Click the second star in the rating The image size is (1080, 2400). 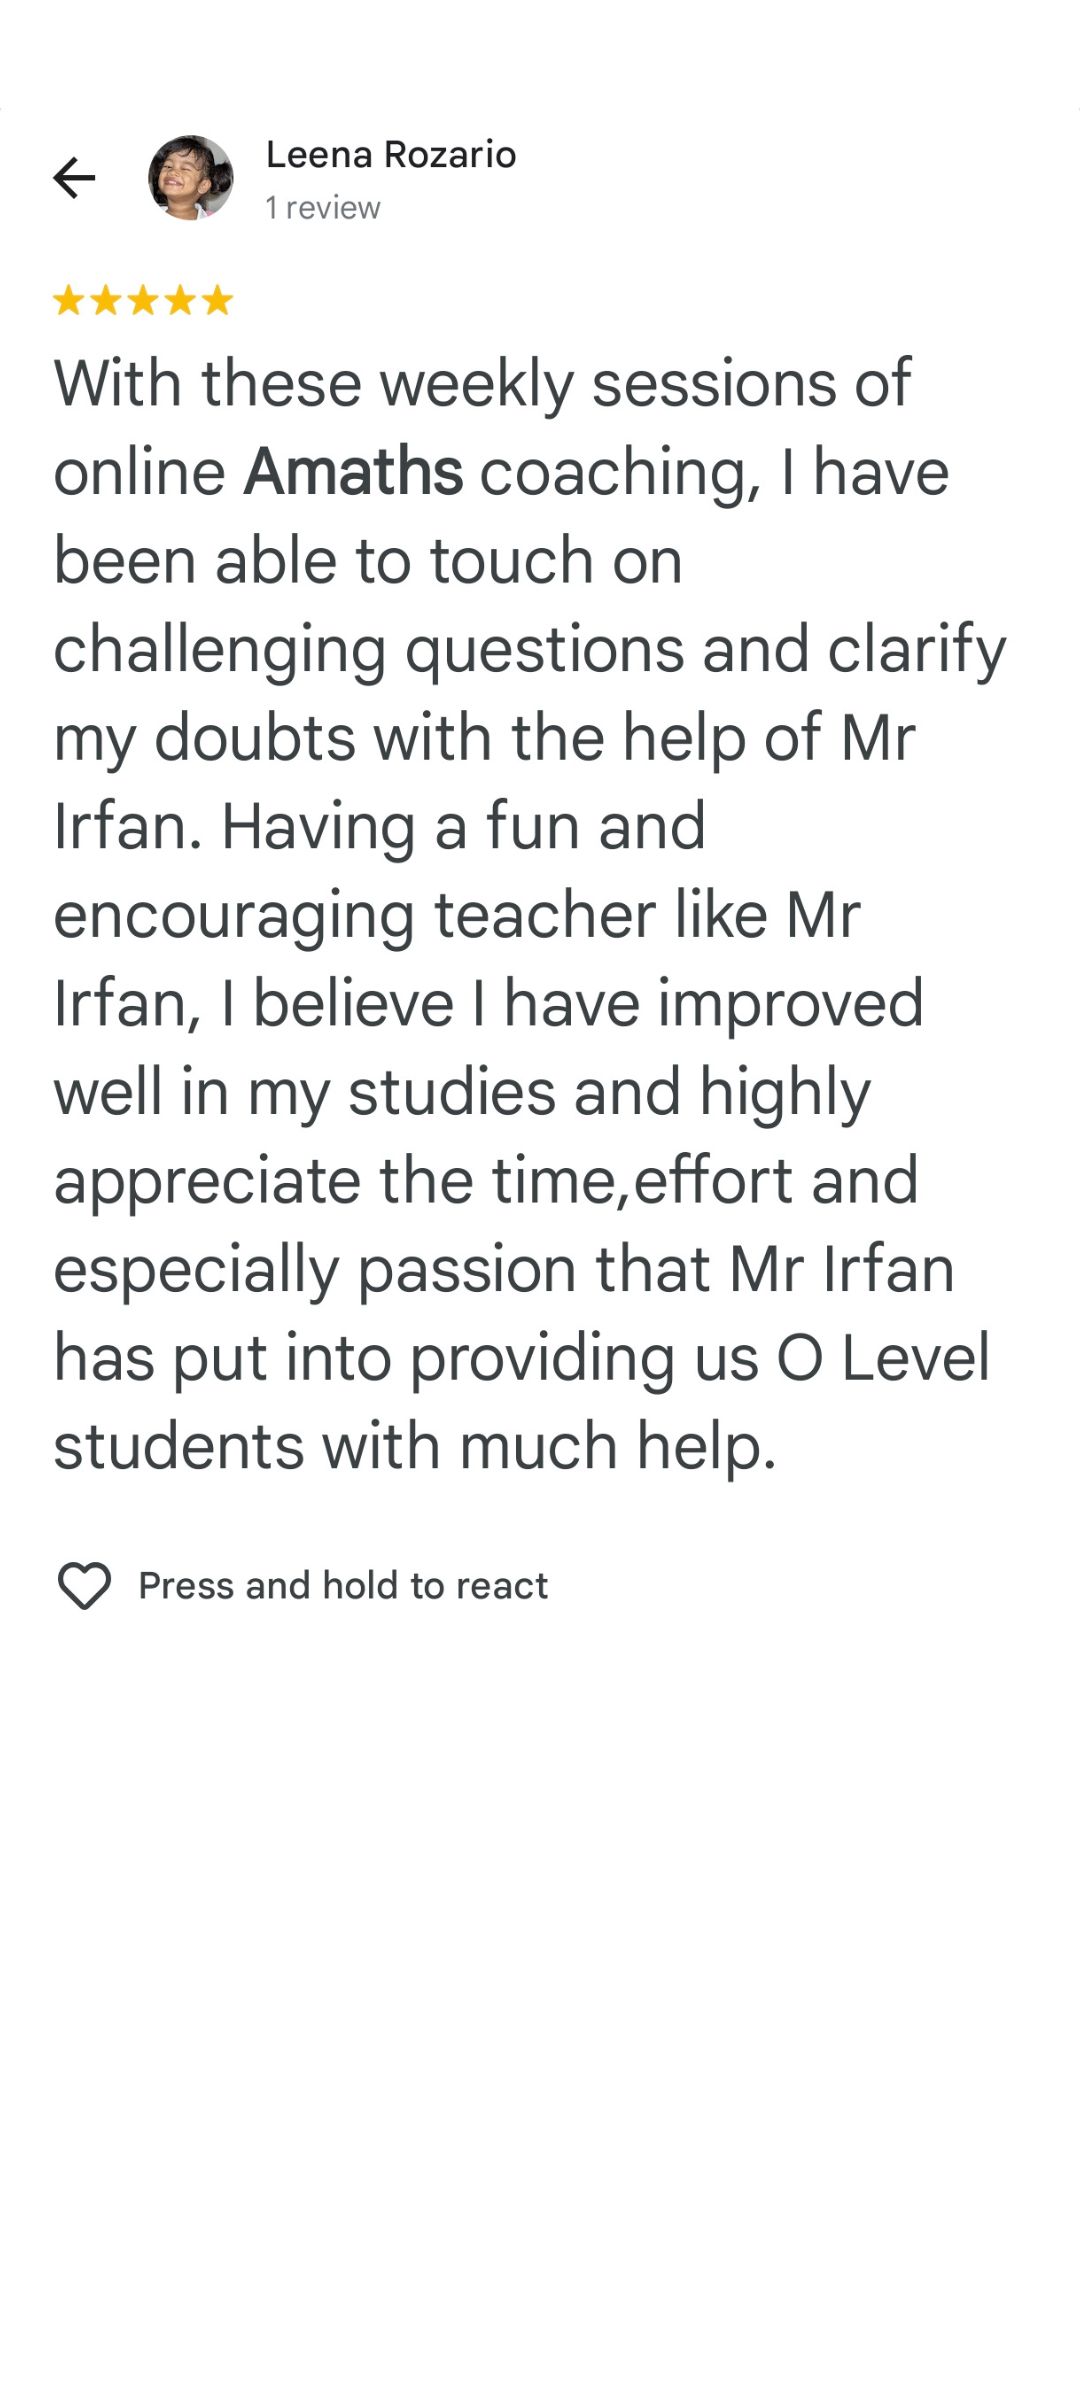click(106, 300)
